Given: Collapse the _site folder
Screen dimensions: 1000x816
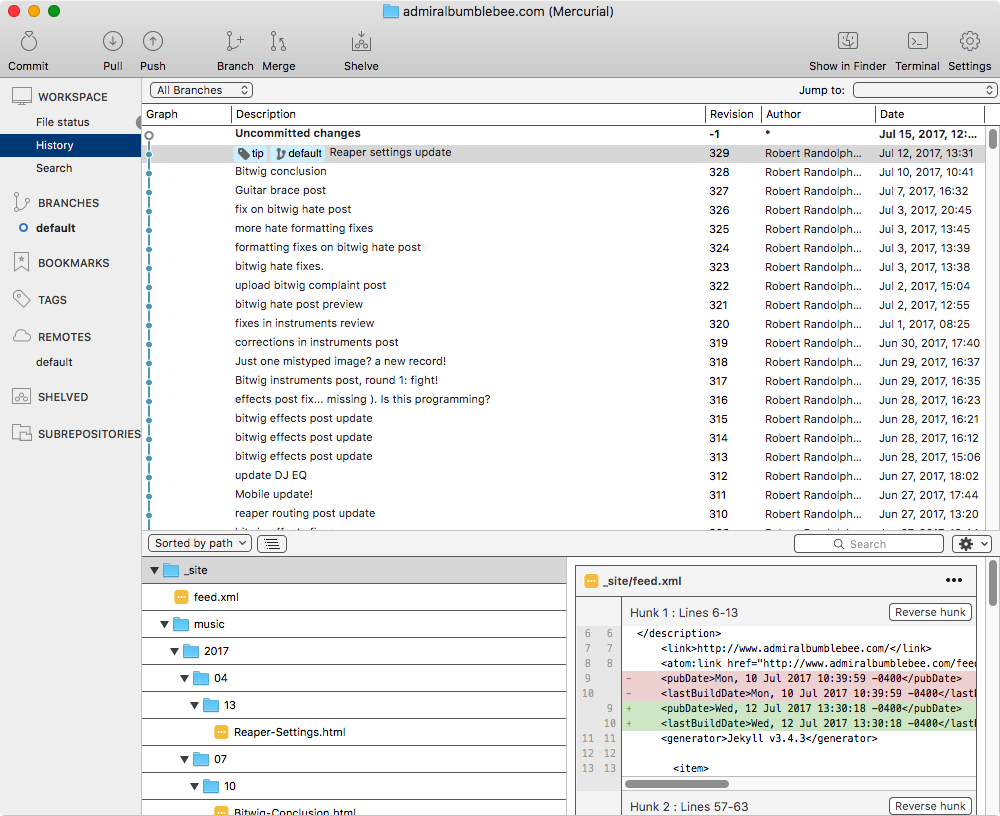Looking at the screenshot, I should [x=154, y=570].
